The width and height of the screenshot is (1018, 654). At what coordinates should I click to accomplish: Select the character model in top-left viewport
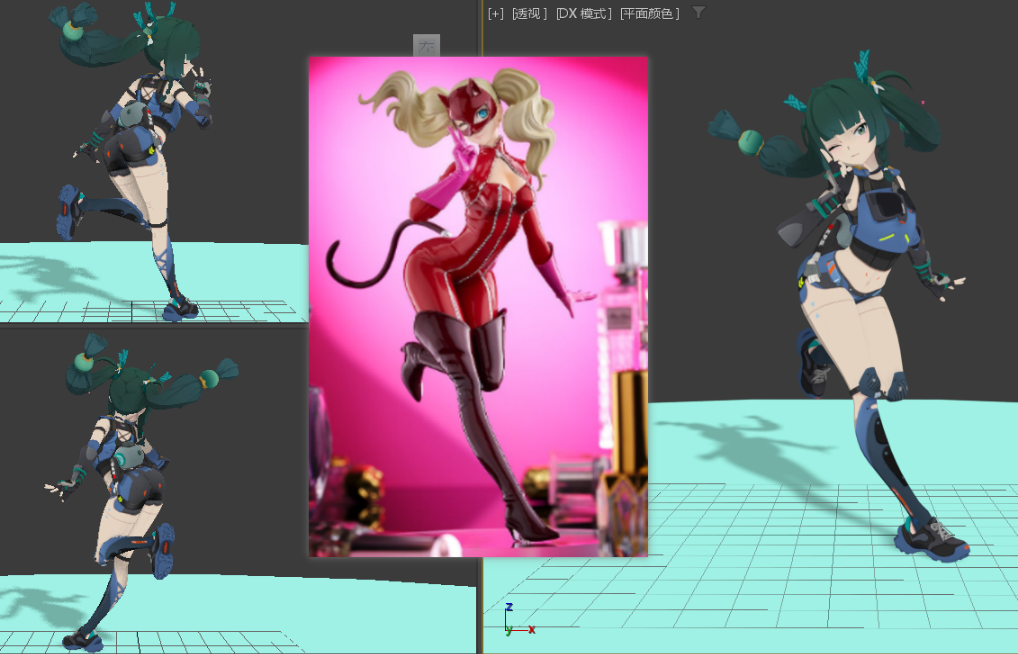[133, 159]
